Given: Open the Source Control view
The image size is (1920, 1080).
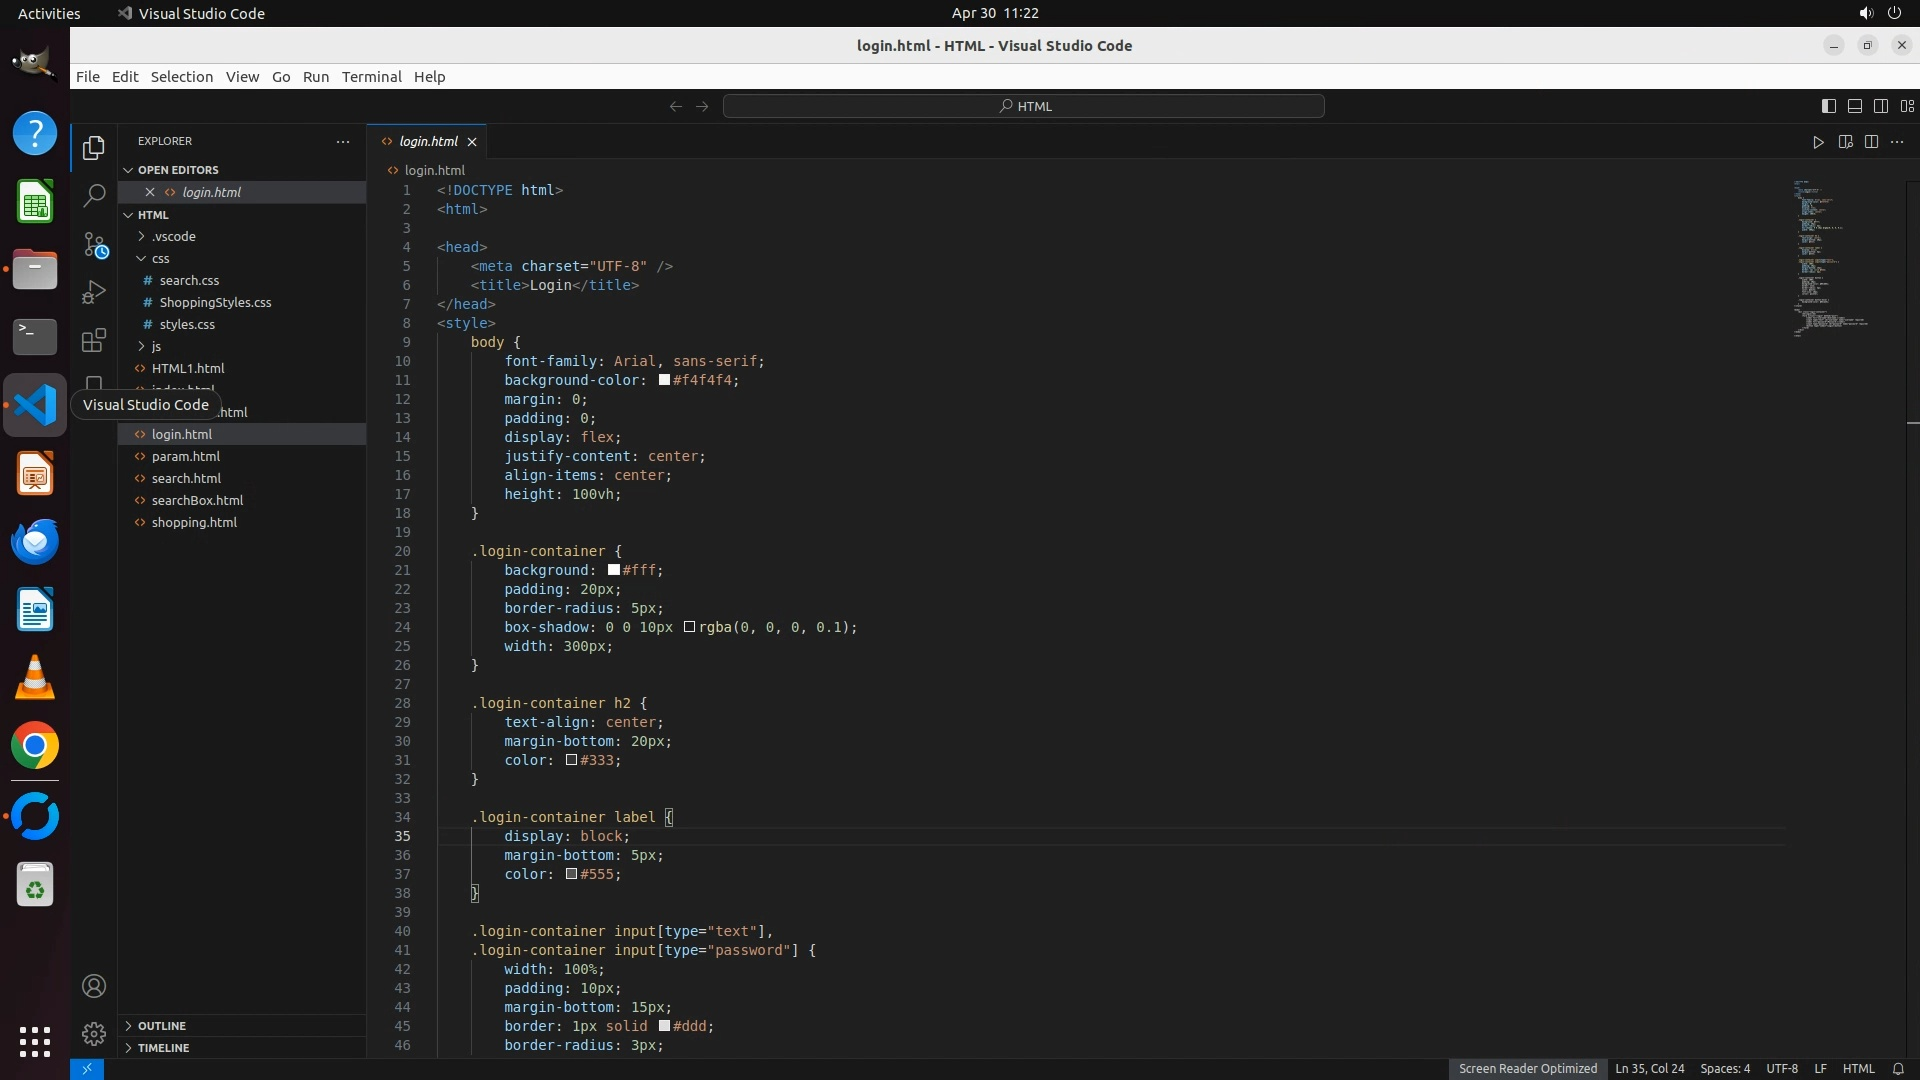Looking at the screenshot, I should click(94, 244).
